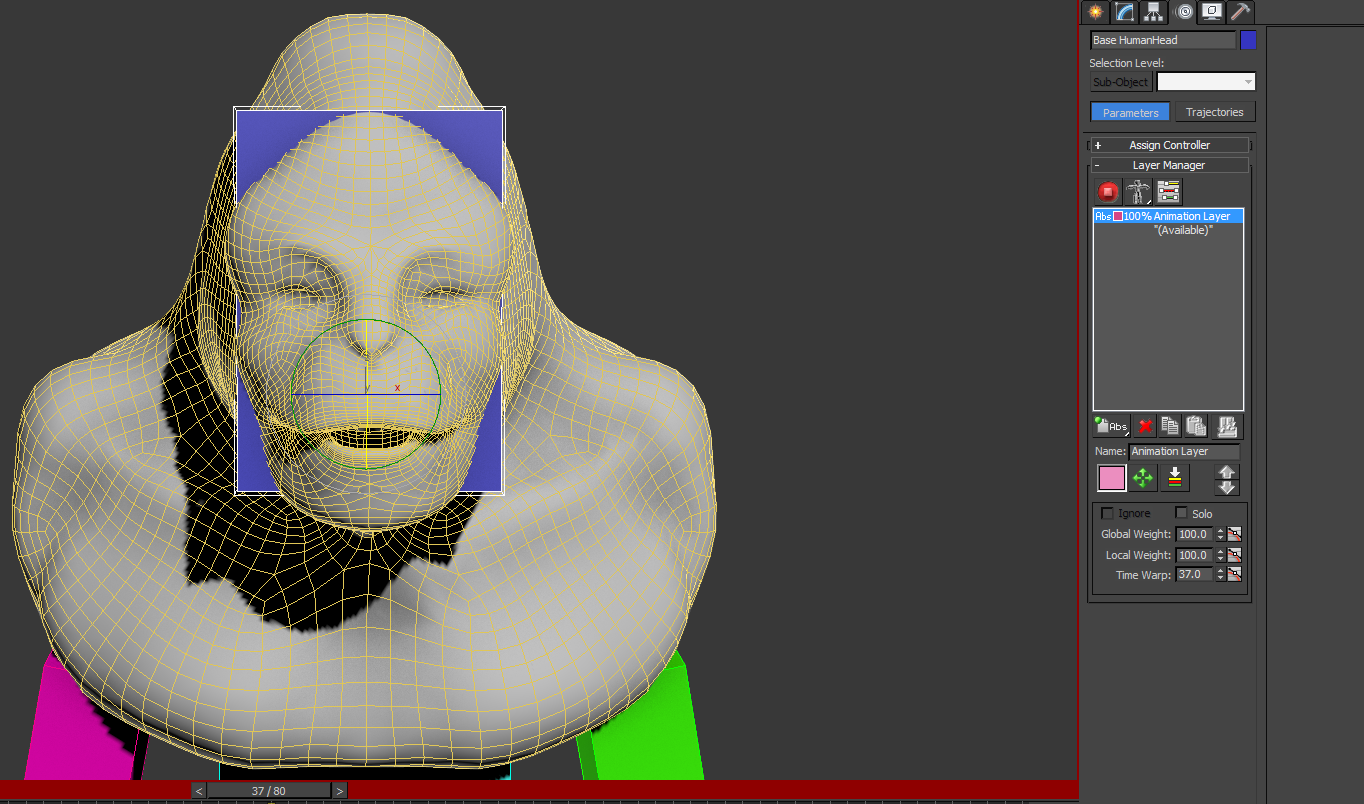Open the Create command panel tab
The width and height of the screenshot is (1364, 804).
tap(1096, 12)
